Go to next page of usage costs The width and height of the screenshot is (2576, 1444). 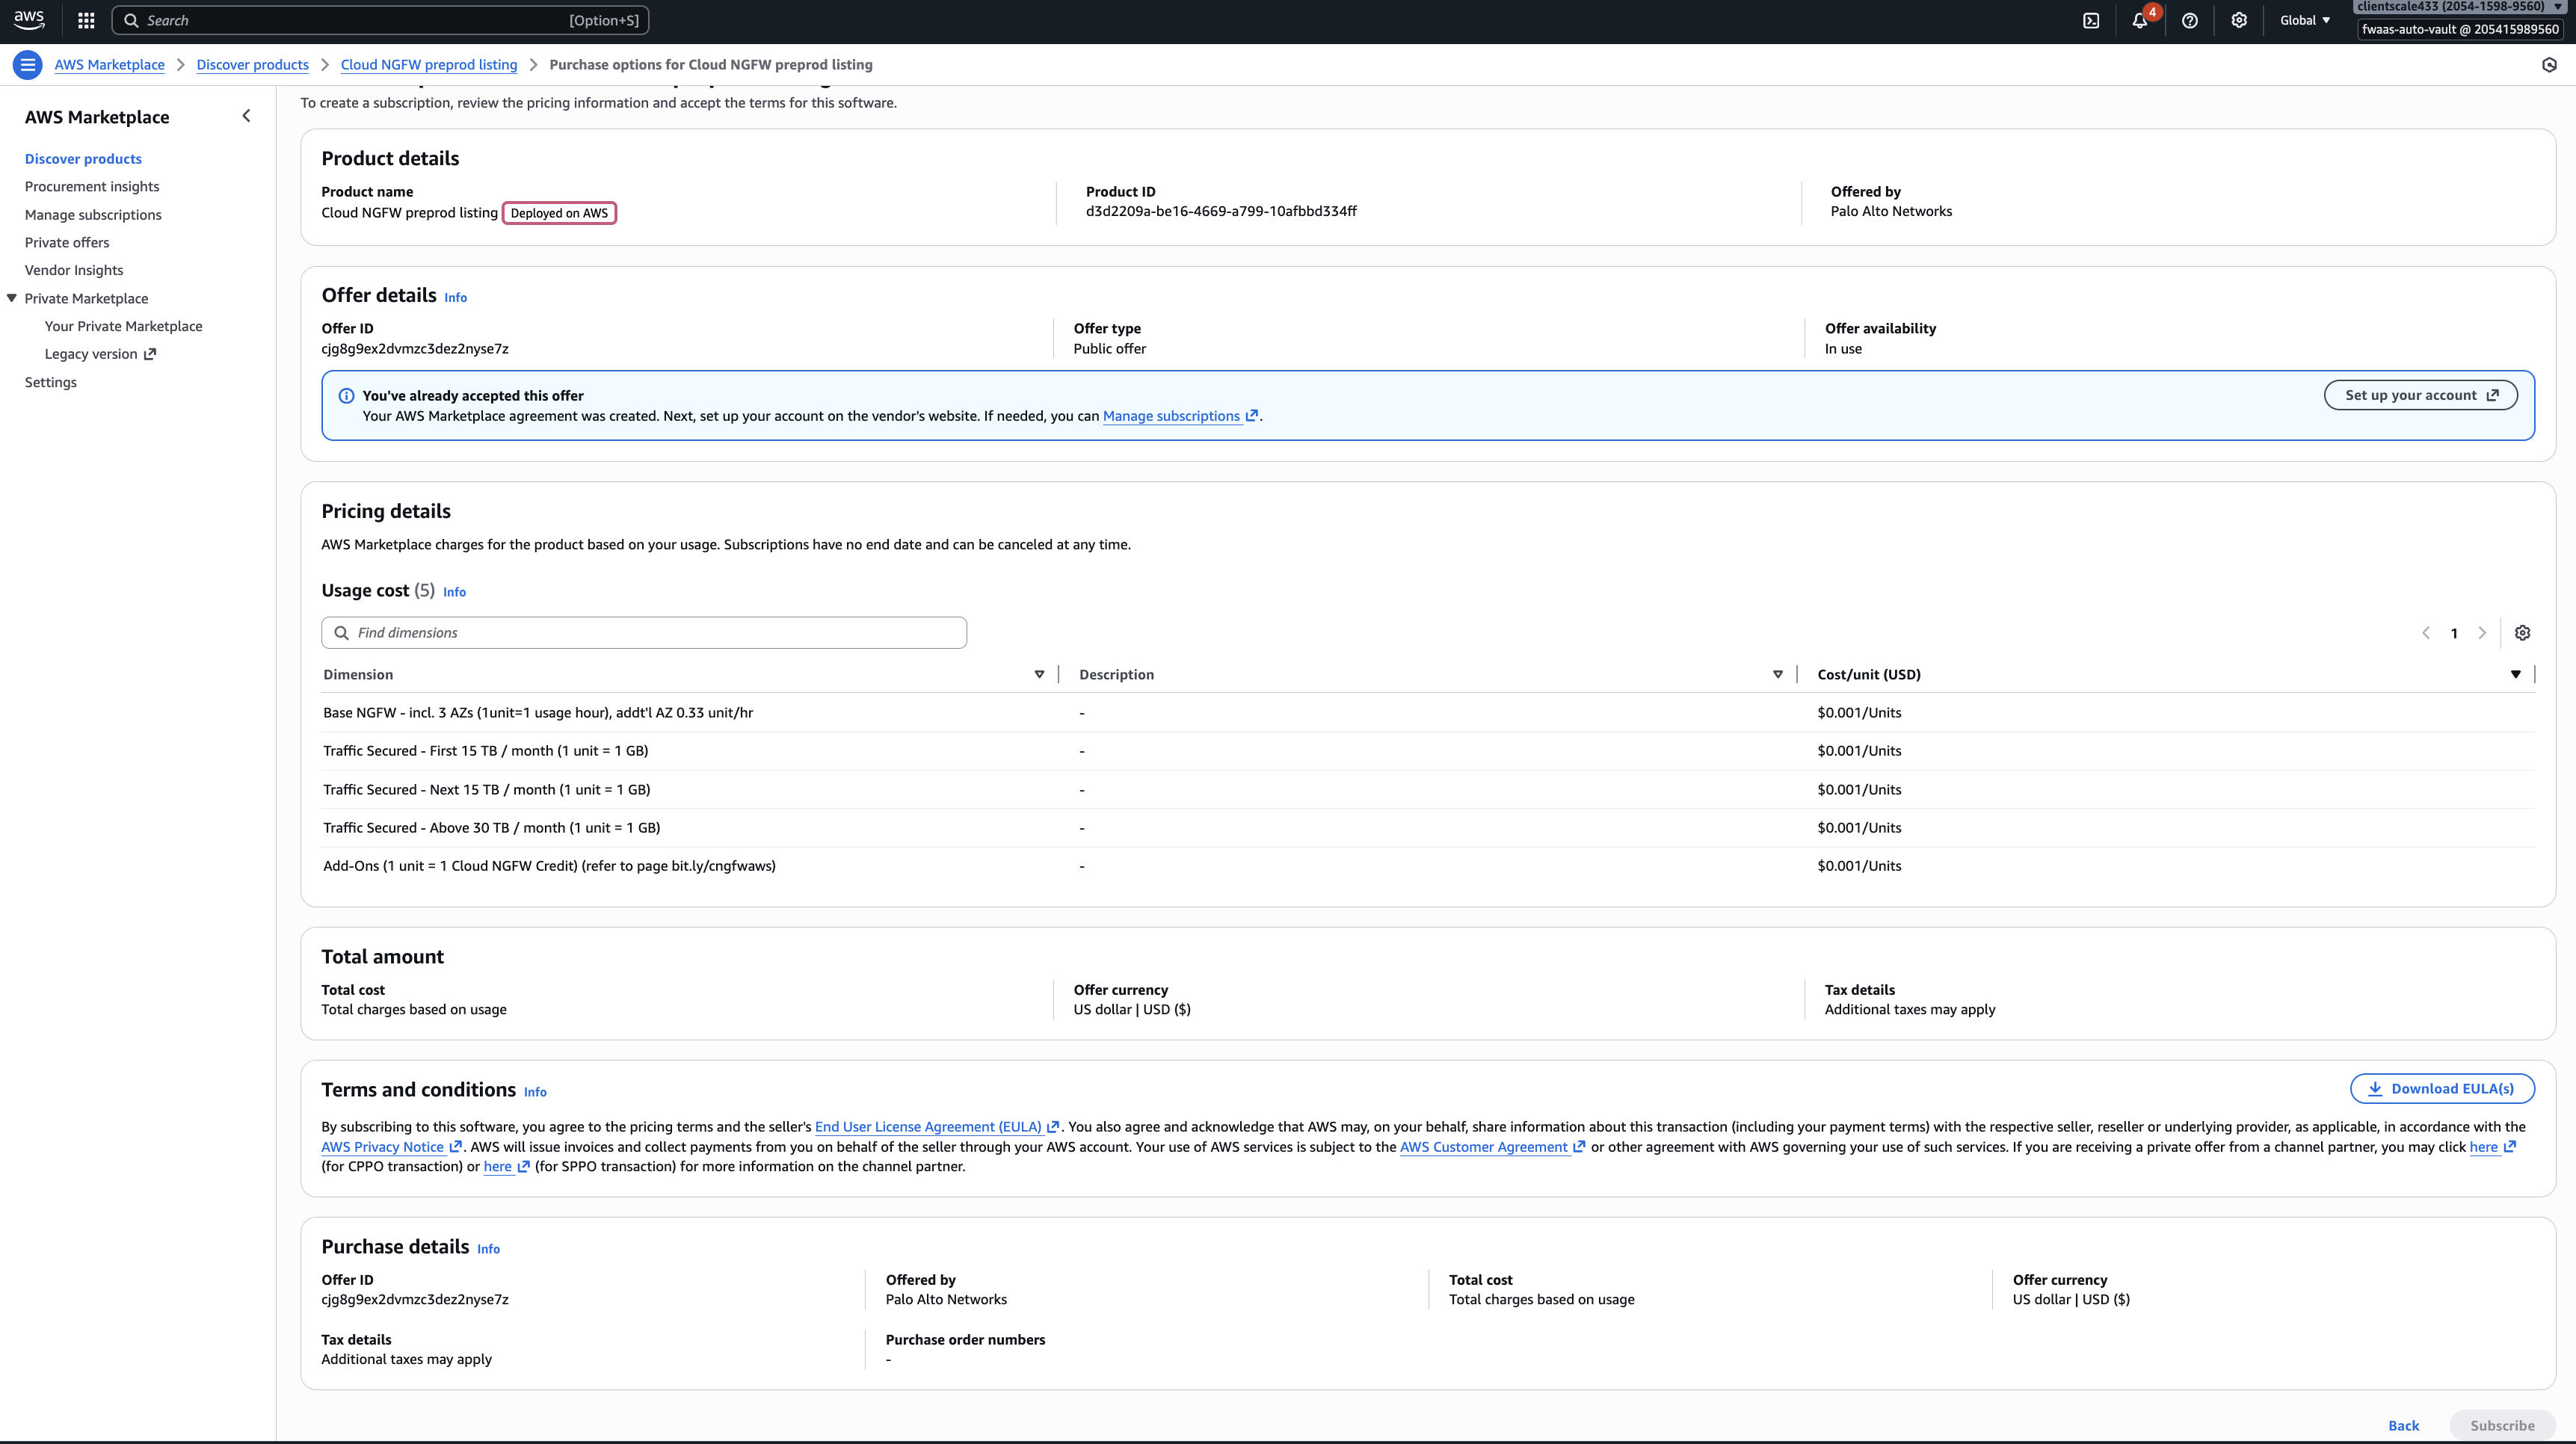point(2482,633)
